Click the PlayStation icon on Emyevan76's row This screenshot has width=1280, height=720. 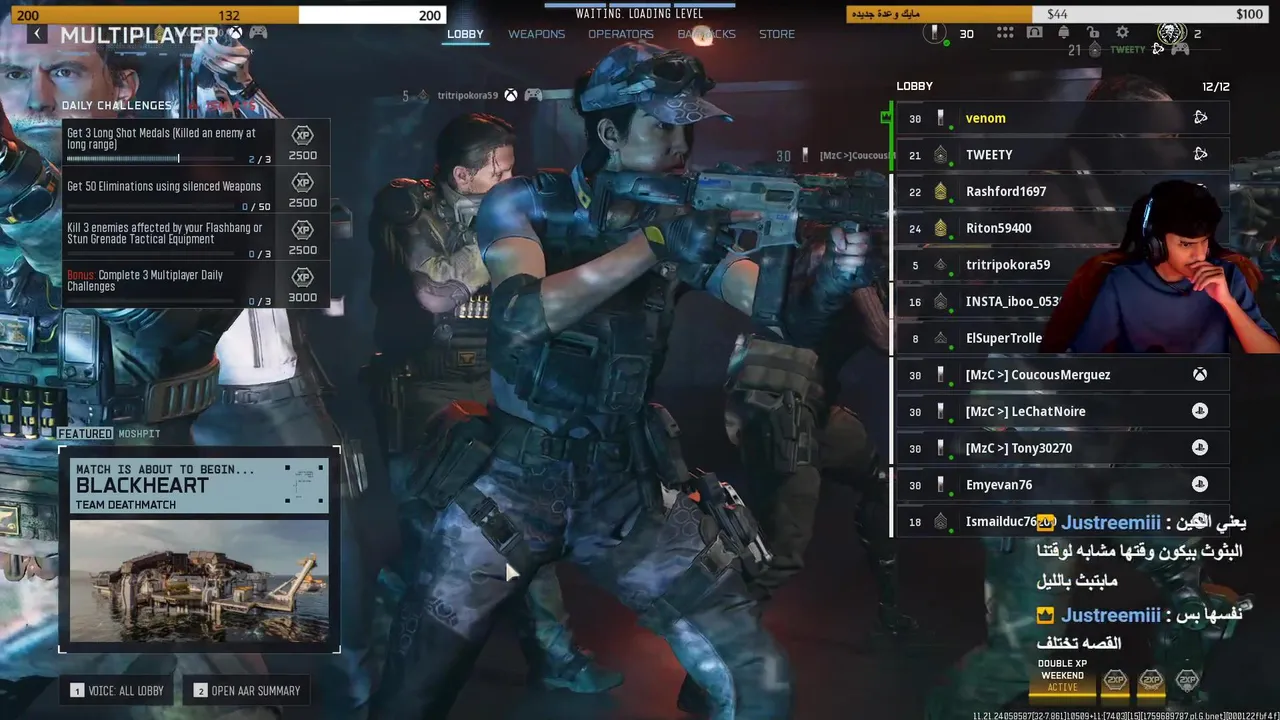[x=1200, y=484]
